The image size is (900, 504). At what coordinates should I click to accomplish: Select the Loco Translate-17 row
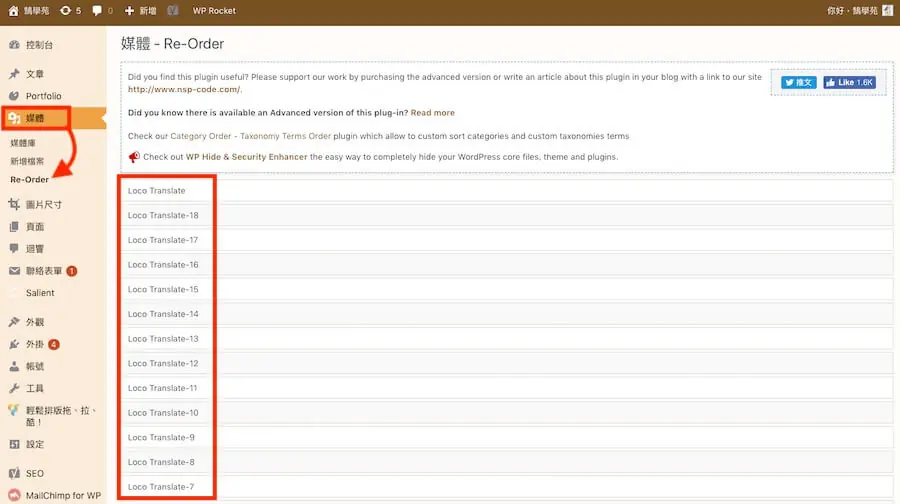coord(506,240)
